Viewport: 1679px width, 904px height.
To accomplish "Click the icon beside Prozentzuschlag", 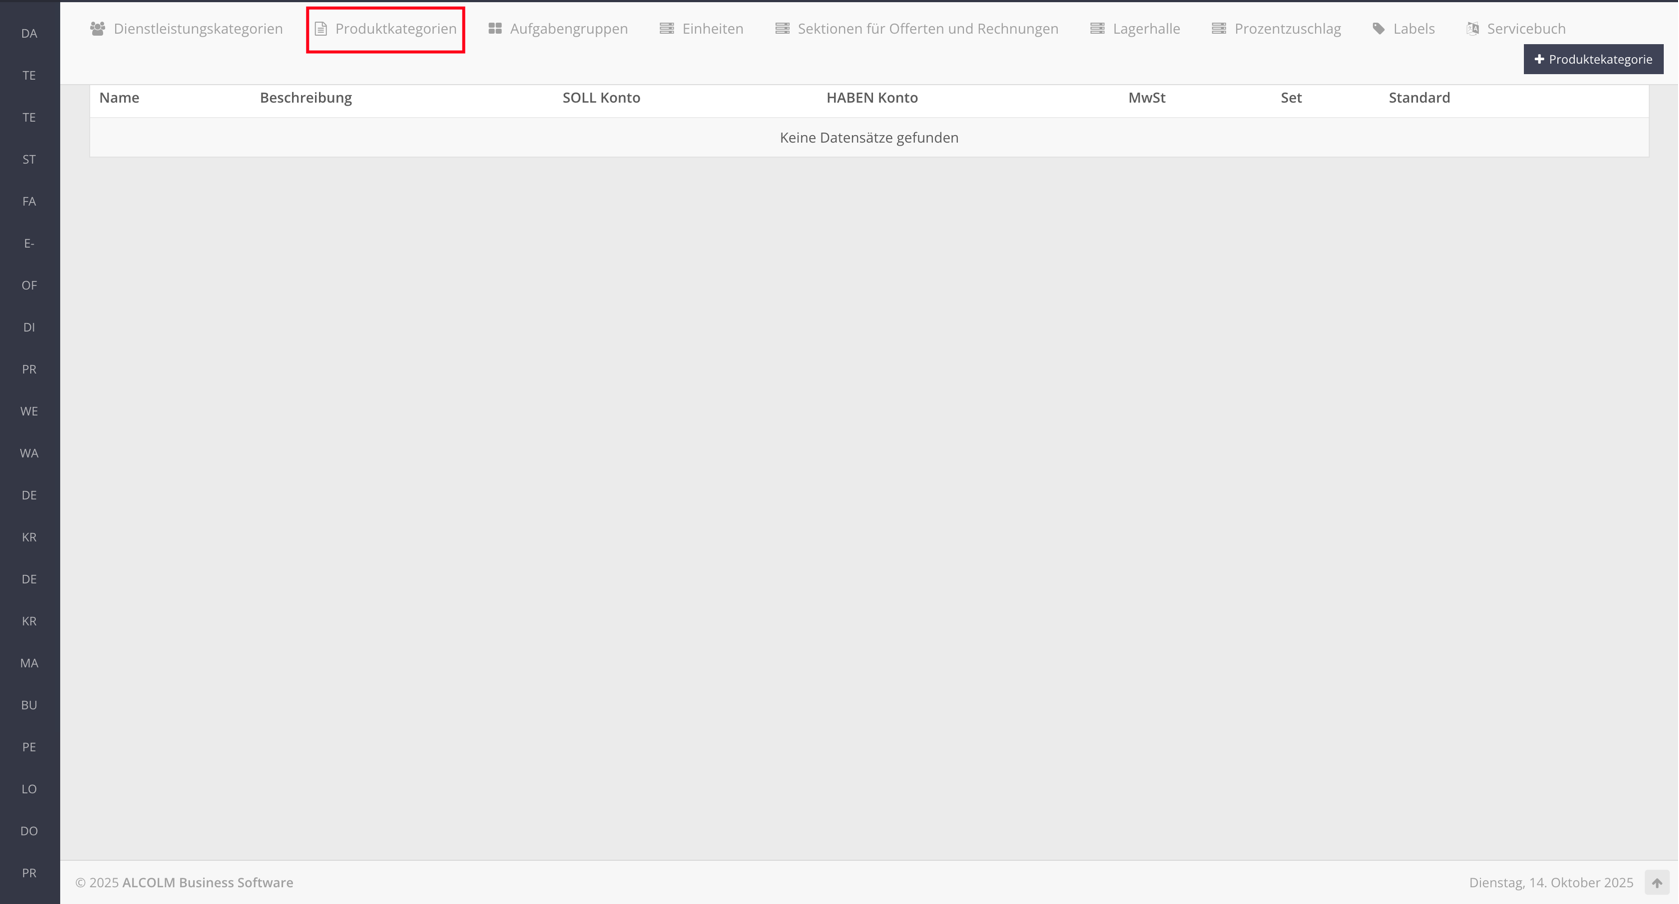I will pyautogui.click(x=1218, y=29).
